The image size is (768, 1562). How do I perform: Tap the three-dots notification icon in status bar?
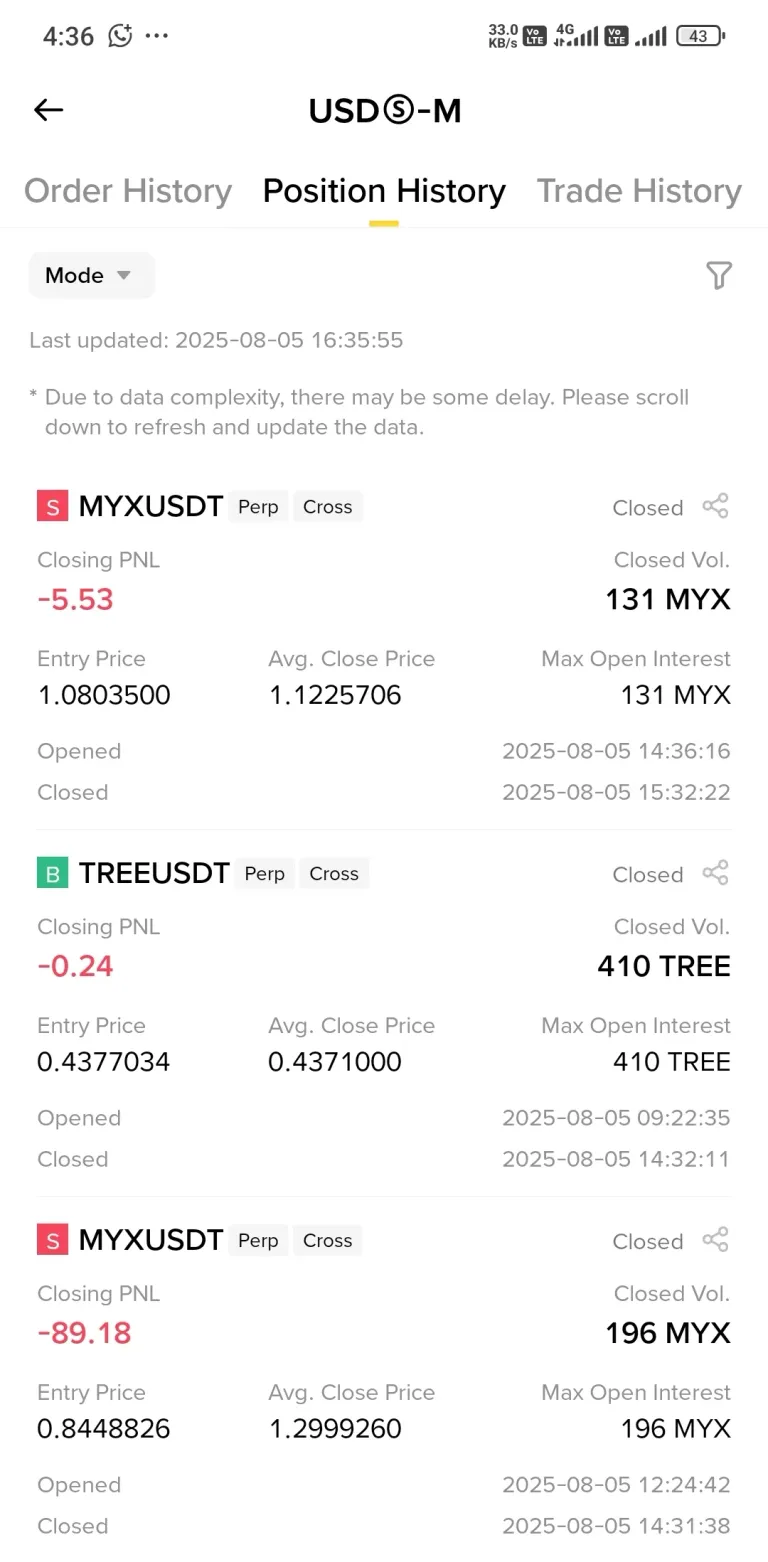point(157,36)
